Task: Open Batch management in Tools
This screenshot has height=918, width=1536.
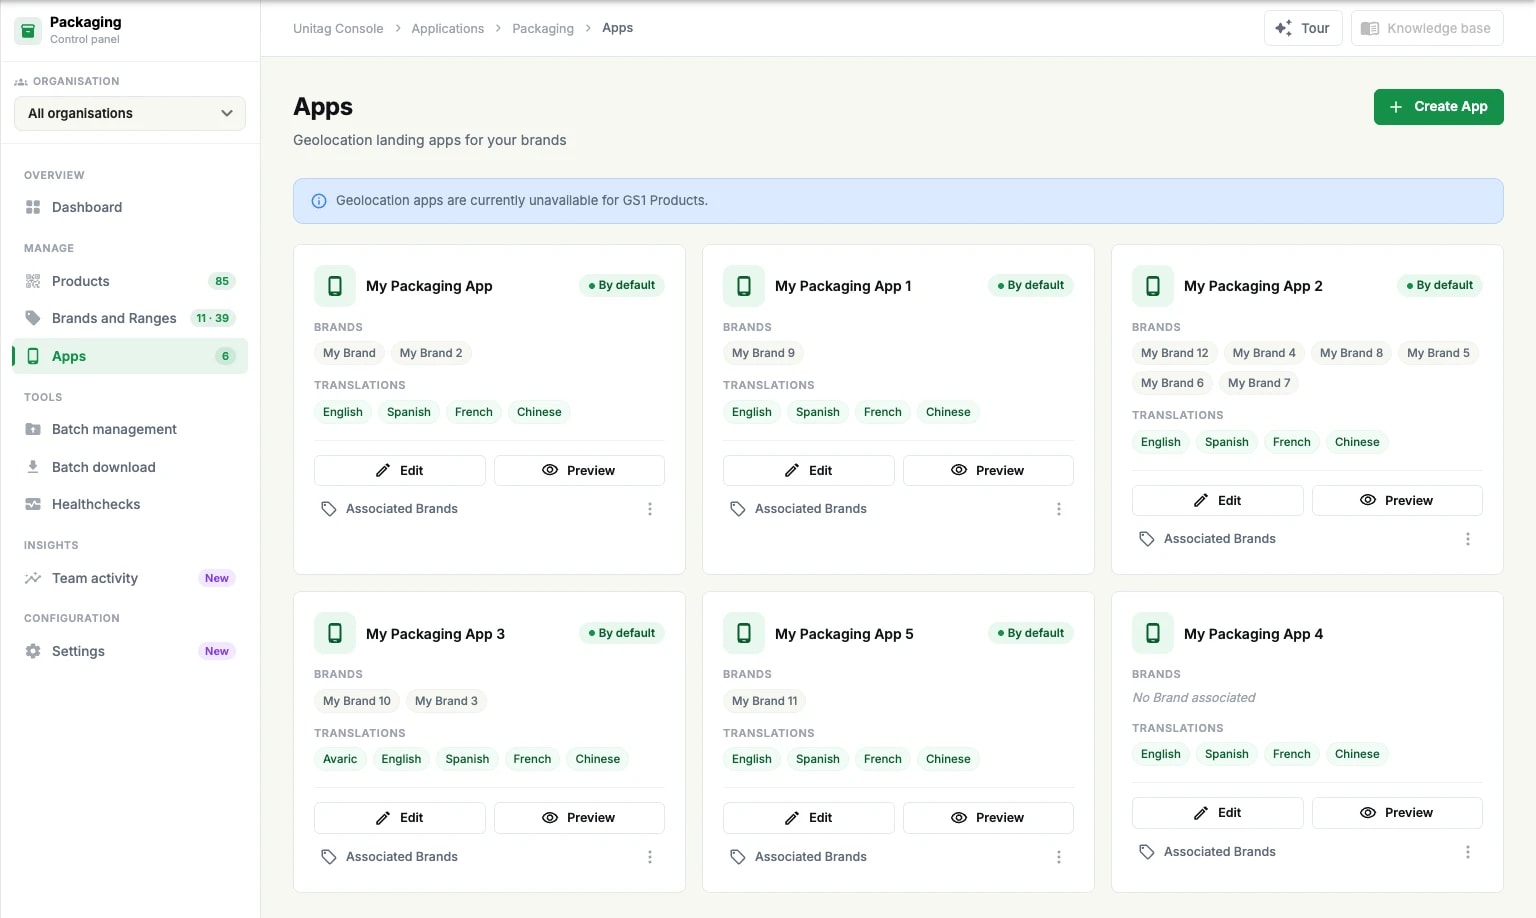Action: [x=130, y=429]
